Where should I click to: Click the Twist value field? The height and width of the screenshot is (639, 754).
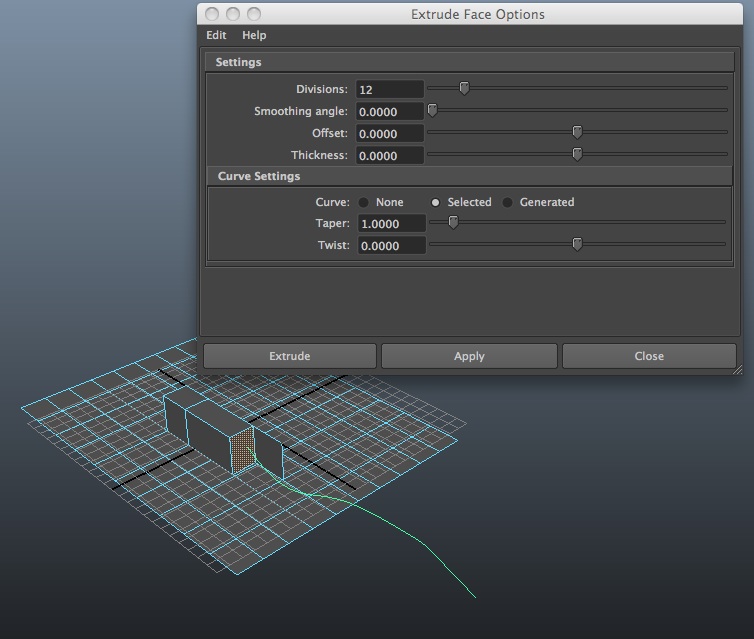(392, 246)
